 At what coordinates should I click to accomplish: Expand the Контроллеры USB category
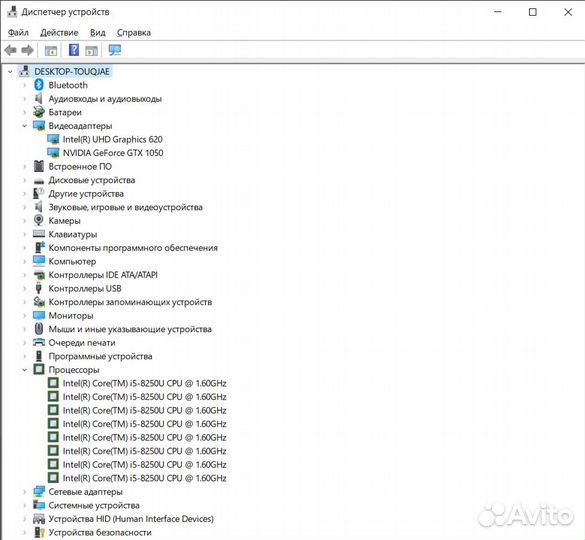[x=25, y=288]
